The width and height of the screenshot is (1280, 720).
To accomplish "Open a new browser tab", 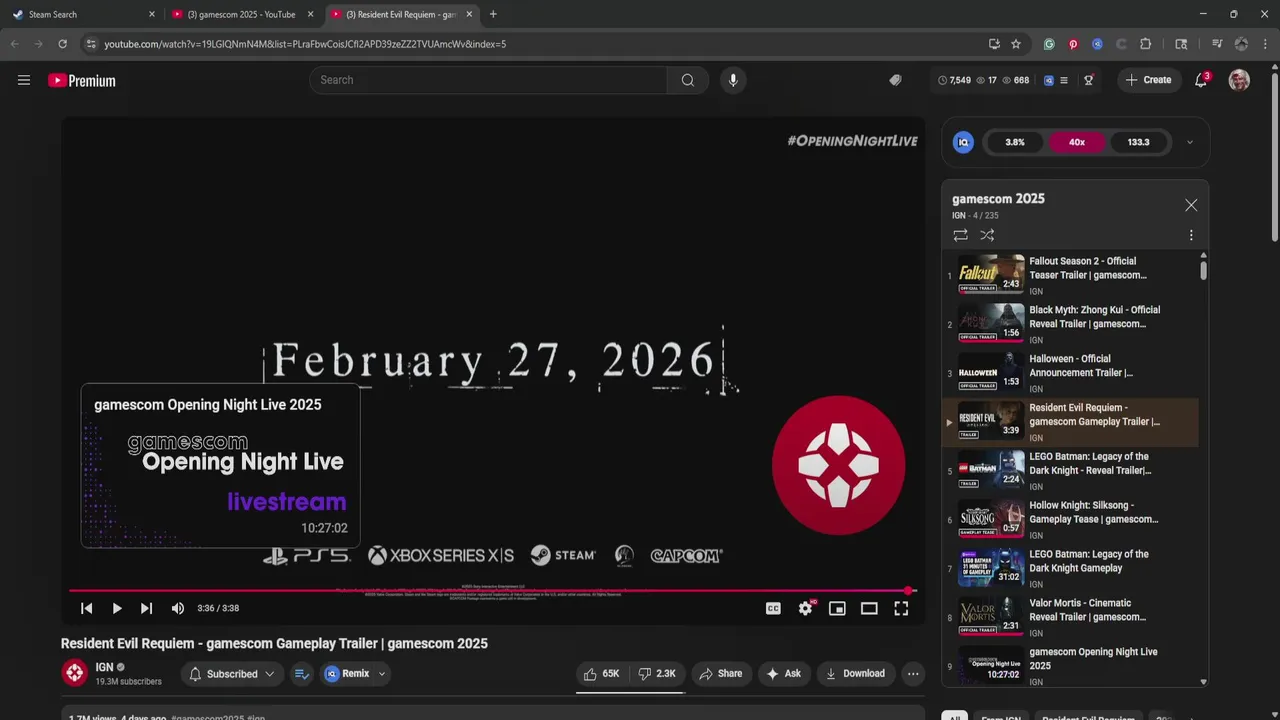I will 493,14.
